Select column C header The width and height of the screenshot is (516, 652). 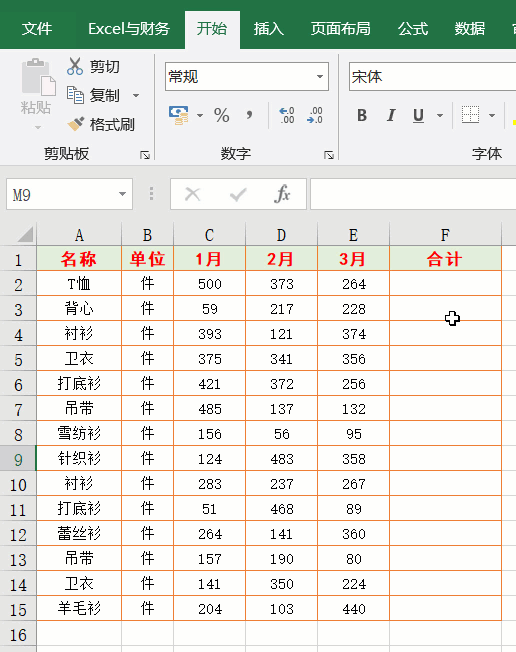click(x=210, y=235)
